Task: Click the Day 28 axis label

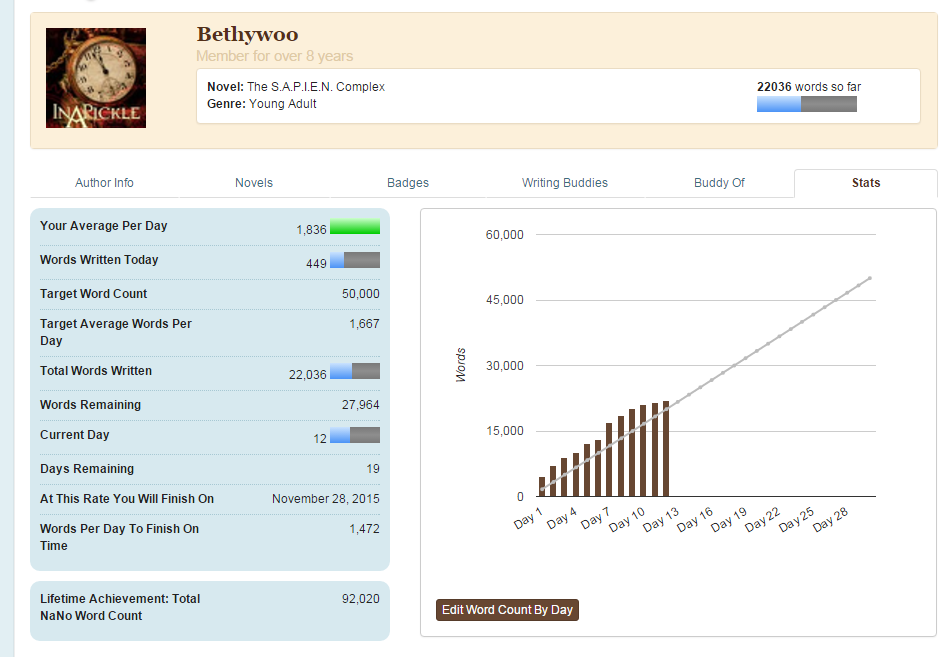Action: [831, 521]
